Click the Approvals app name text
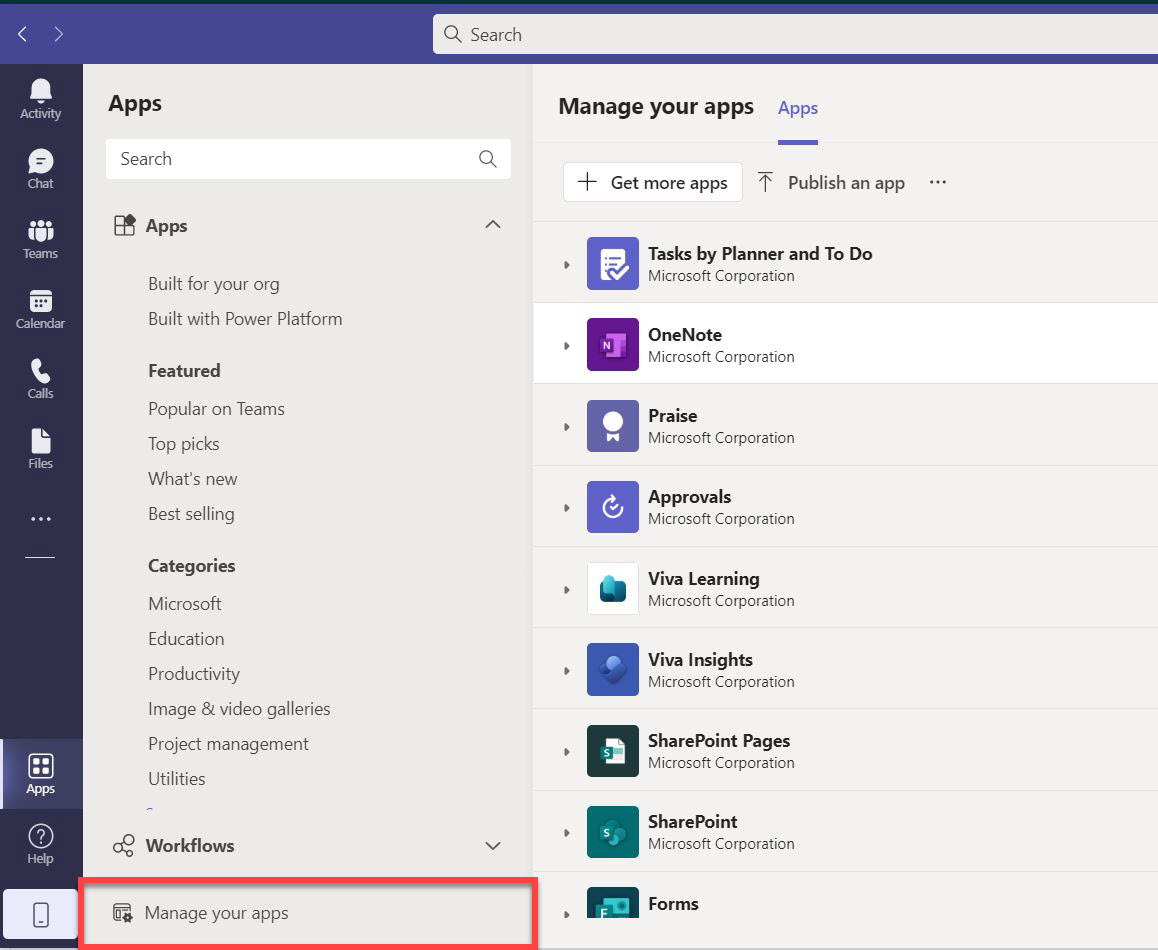This screenshot has height=950, width=1158. (690, 497)
